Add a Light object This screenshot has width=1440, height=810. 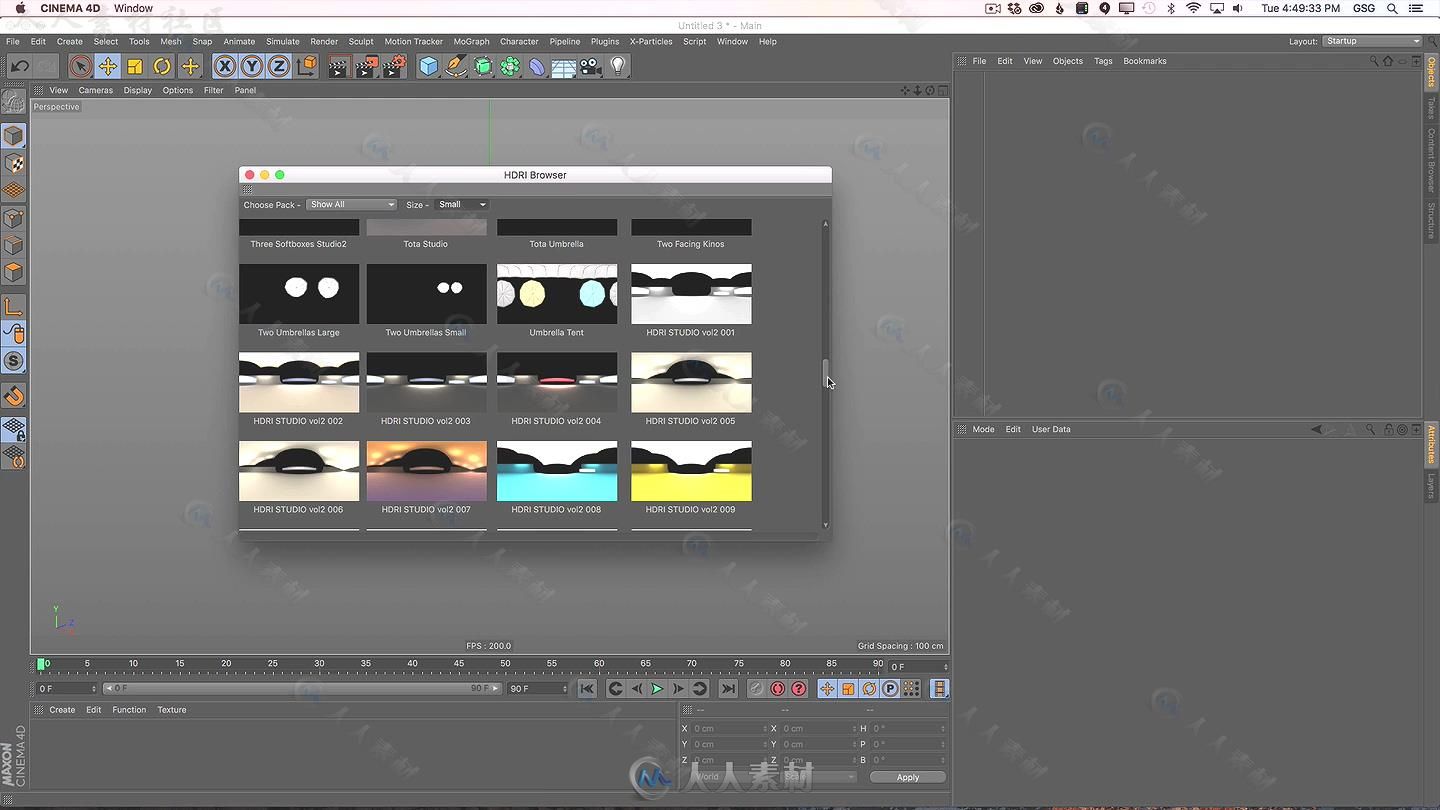point(618,66)
